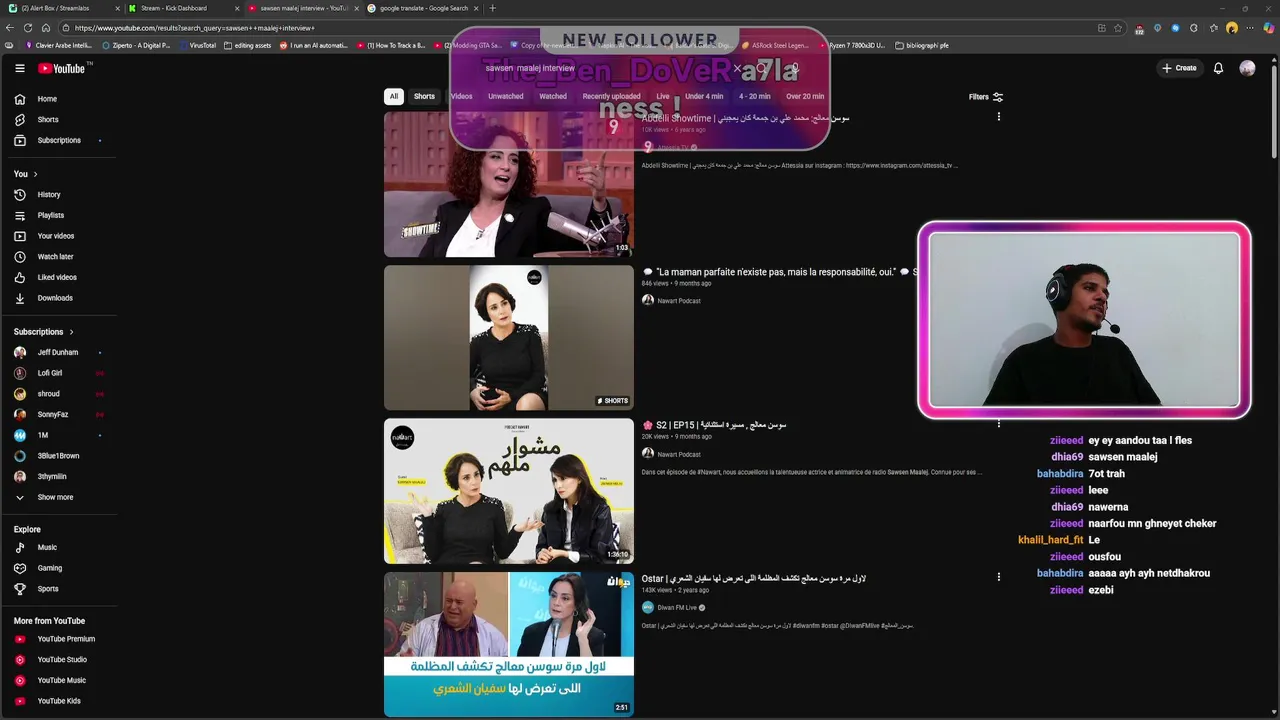Screen dimensions: 1280x720
Task: Open options menu for the Ostar Diwan FM video
Action: tap(998, 577)
